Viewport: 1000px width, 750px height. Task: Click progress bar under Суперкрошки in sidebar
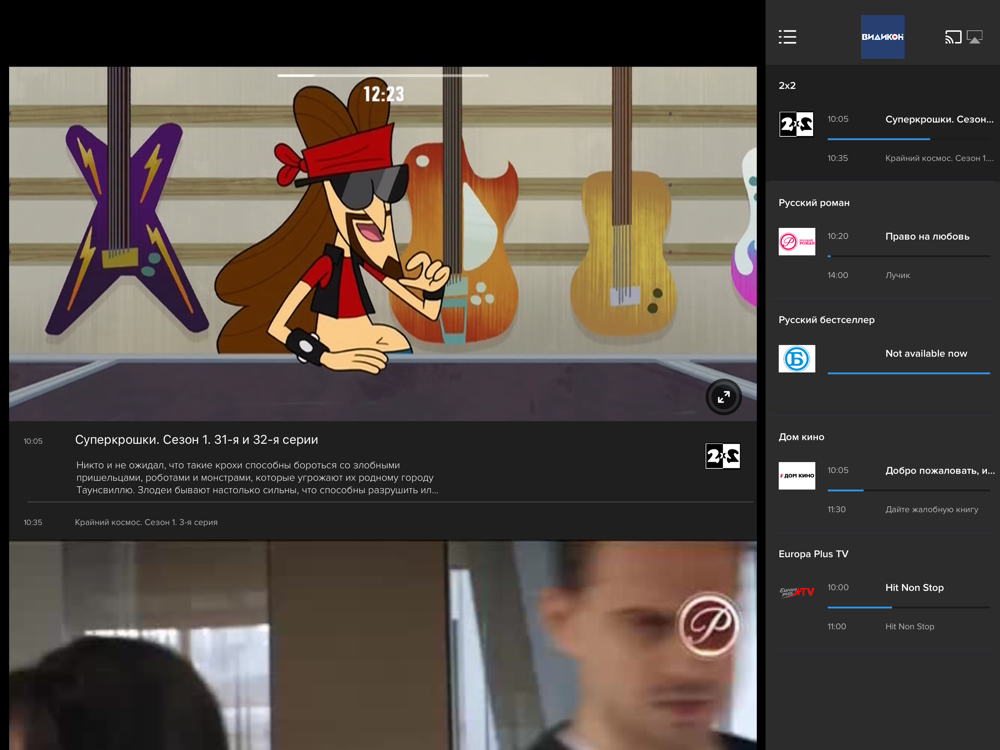(908, 138)
